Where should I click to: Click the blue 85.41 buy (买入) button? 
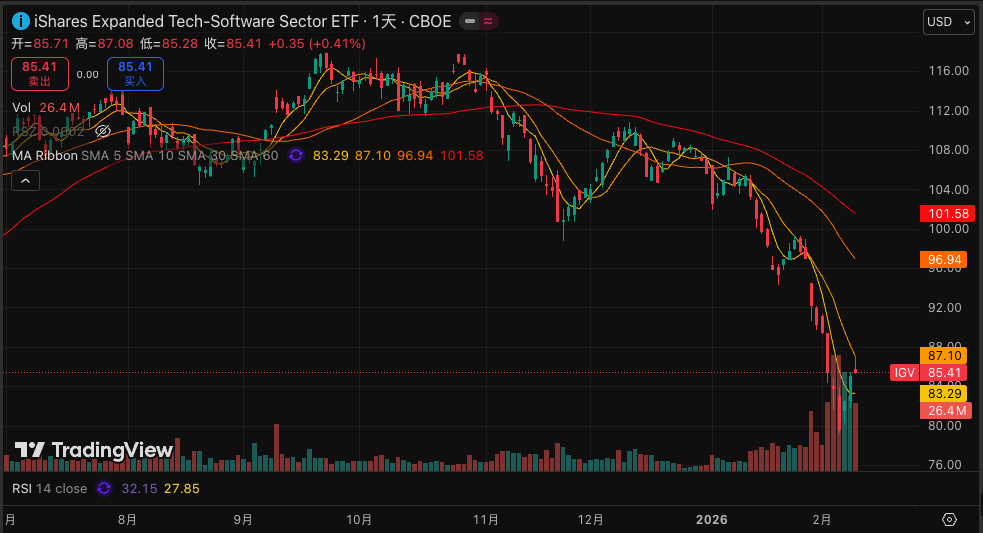click(135, 73)
